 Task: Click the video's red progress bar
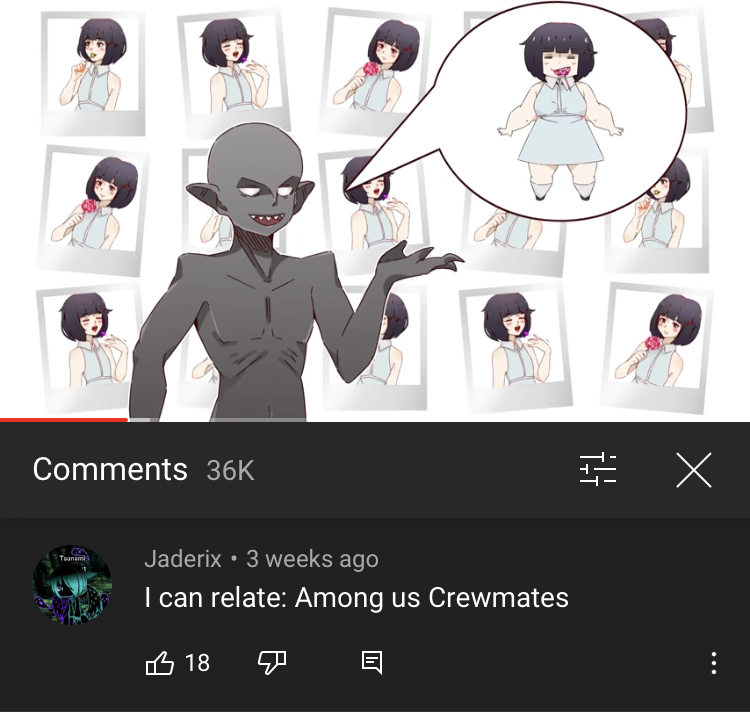(64, 420)
